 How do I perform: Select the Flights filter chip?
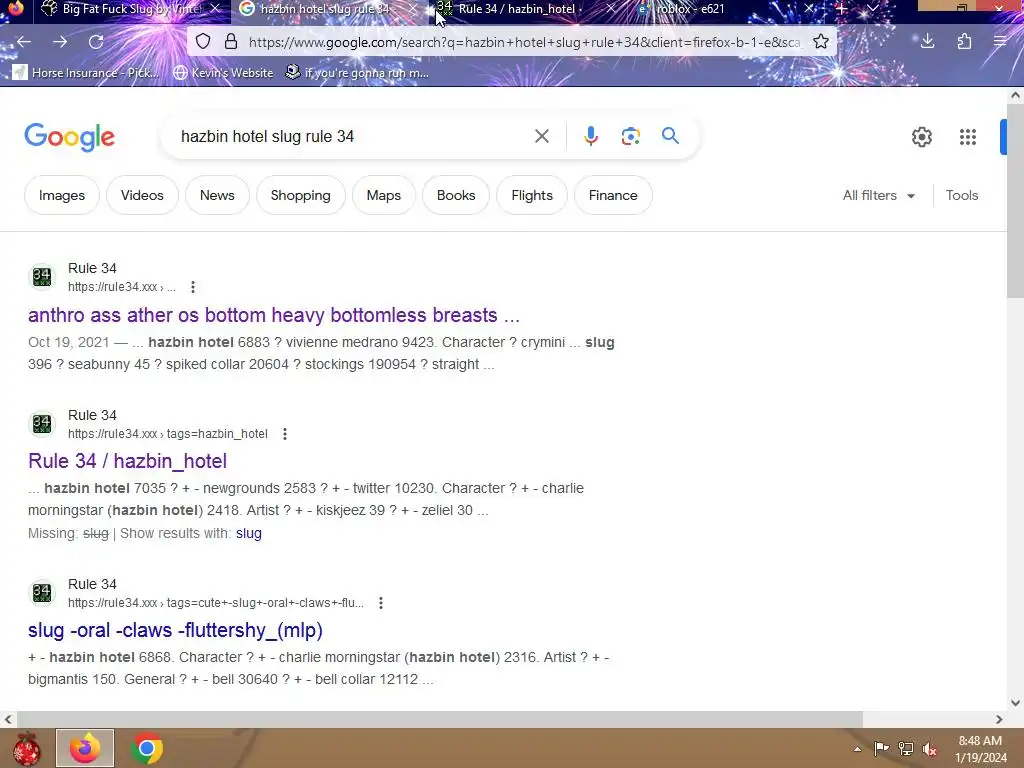point(532,195)
